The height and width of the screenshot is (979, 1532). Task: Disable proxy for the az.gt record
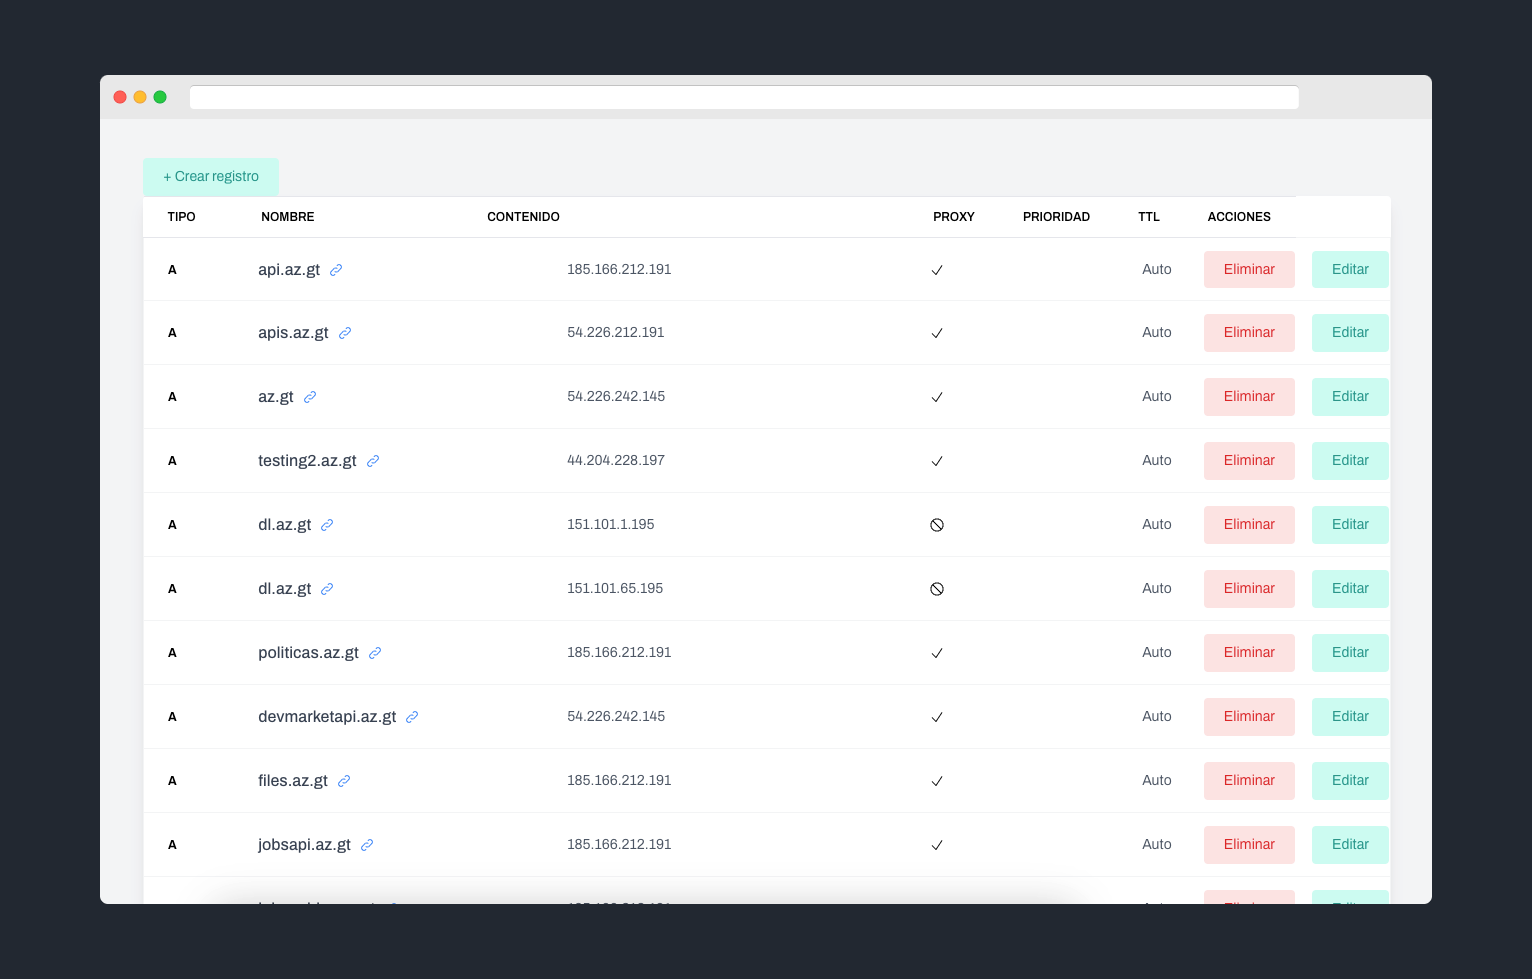click(937, 396)
